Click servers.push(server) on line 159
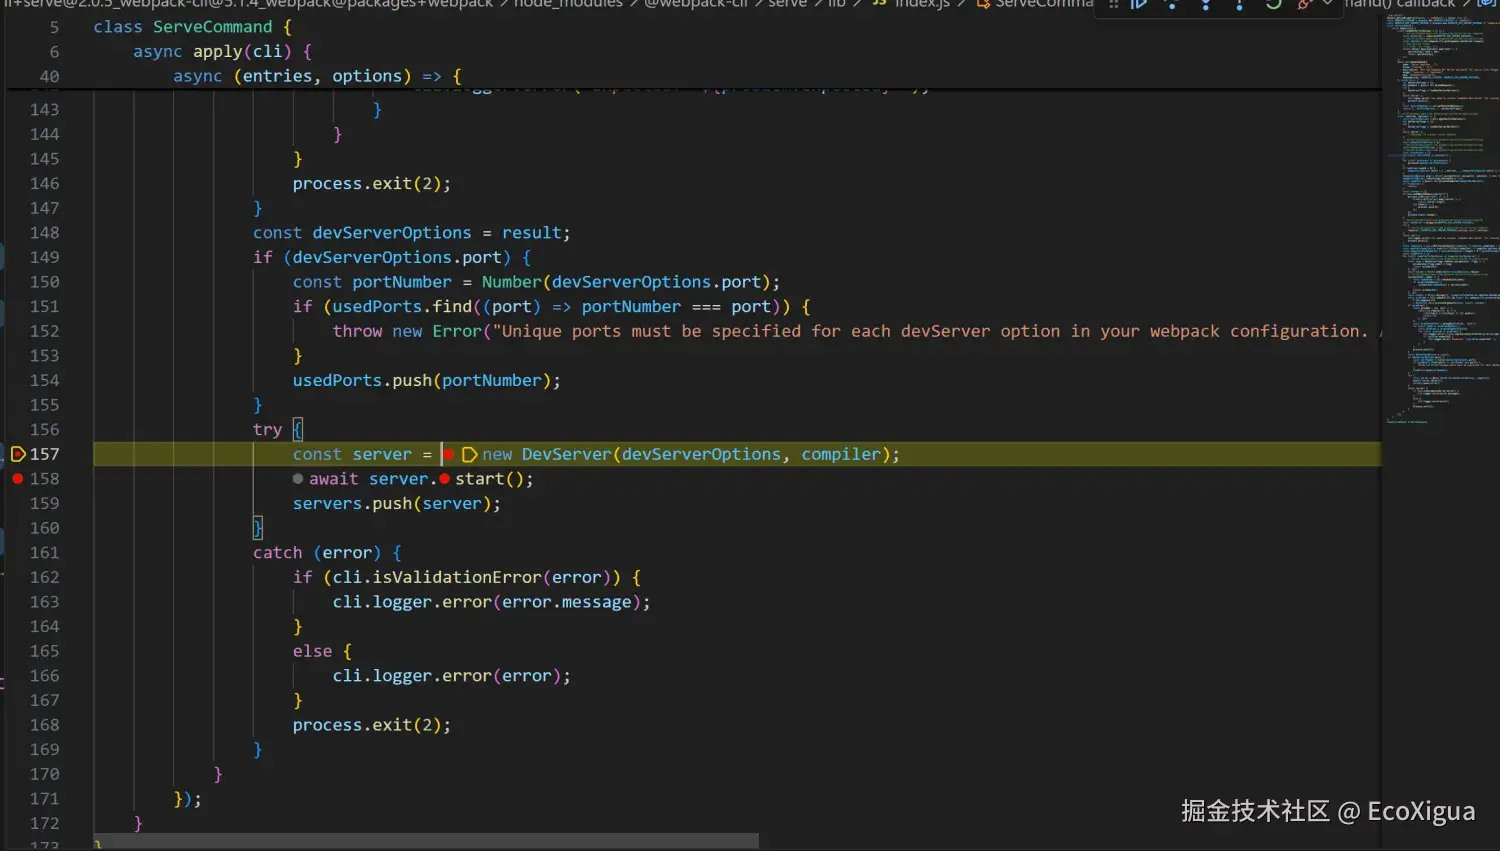Image resolution: width=1500 pixels, height=851 pixels. coord(396,504)
